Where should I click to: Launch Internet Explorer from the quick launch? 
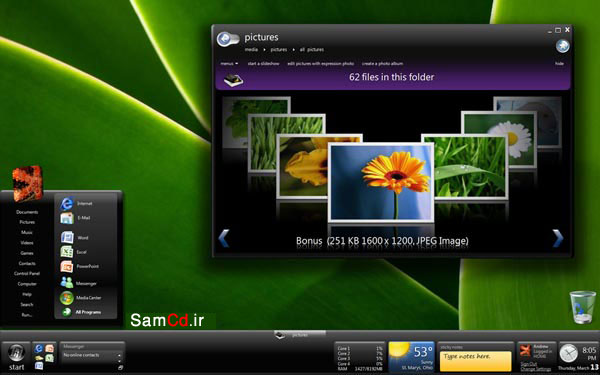click(39, 349)
